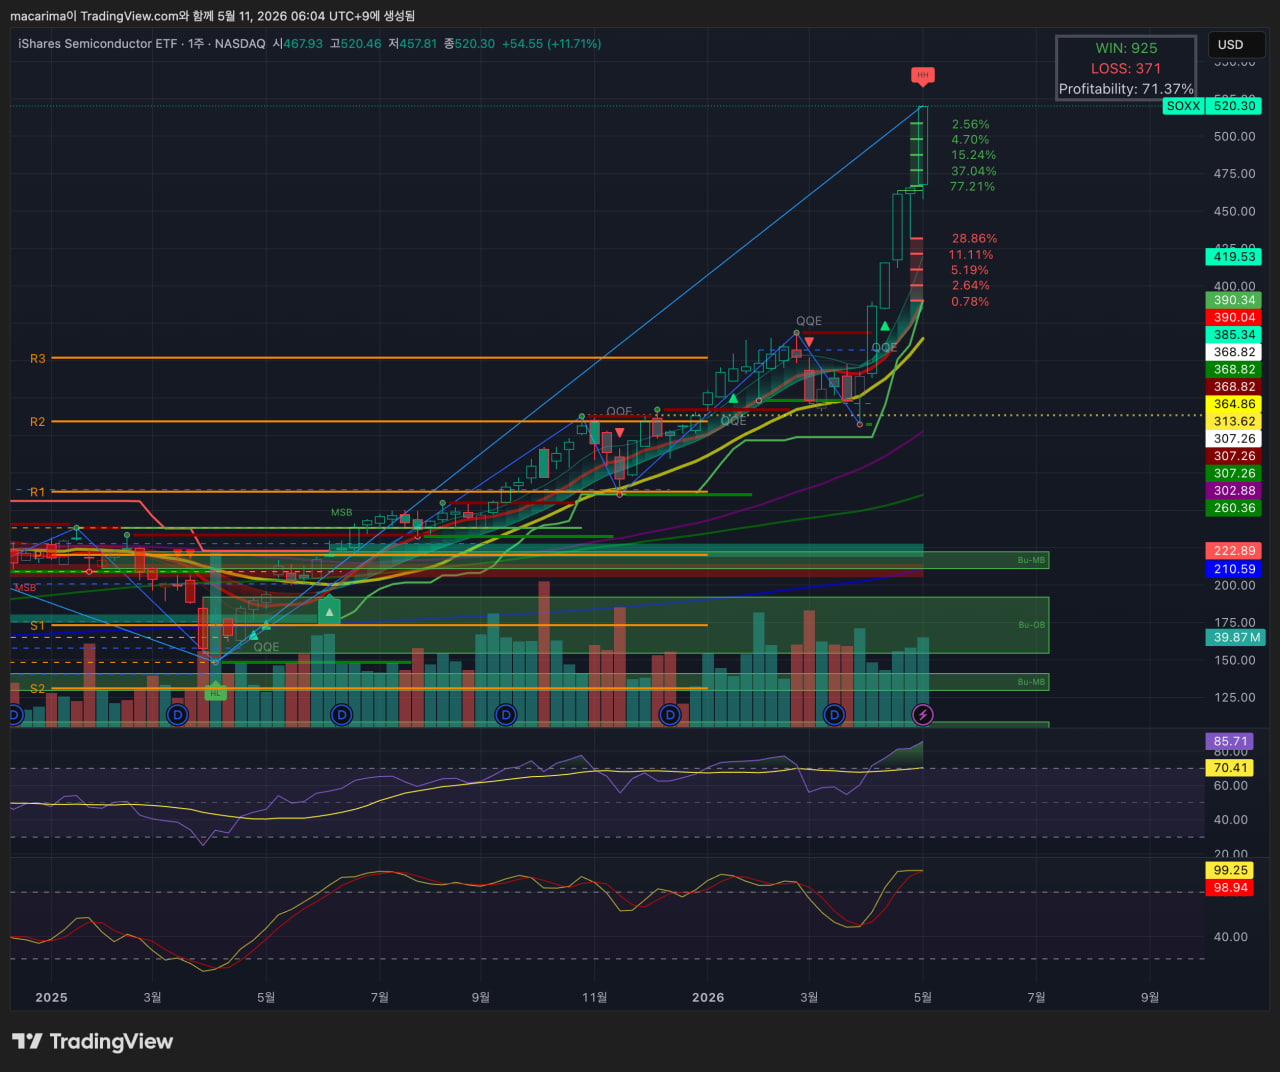Click the yellow 99.25 oscillator value
The width and height of the screenshot is (1280, 1072).
click(x=1230, y=871)
